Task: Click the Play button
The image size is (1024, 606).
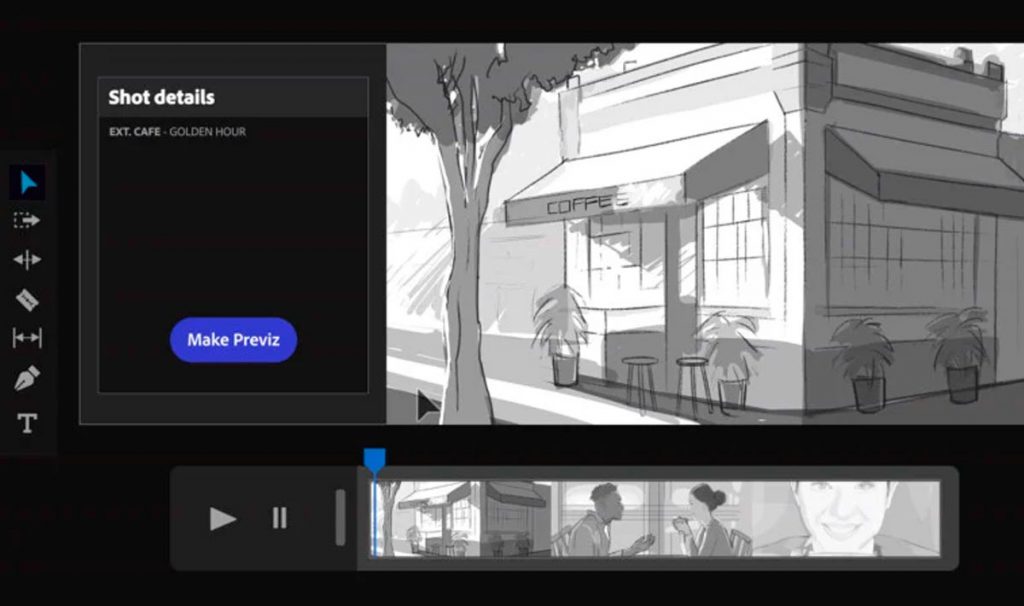Action: point(222,518)
